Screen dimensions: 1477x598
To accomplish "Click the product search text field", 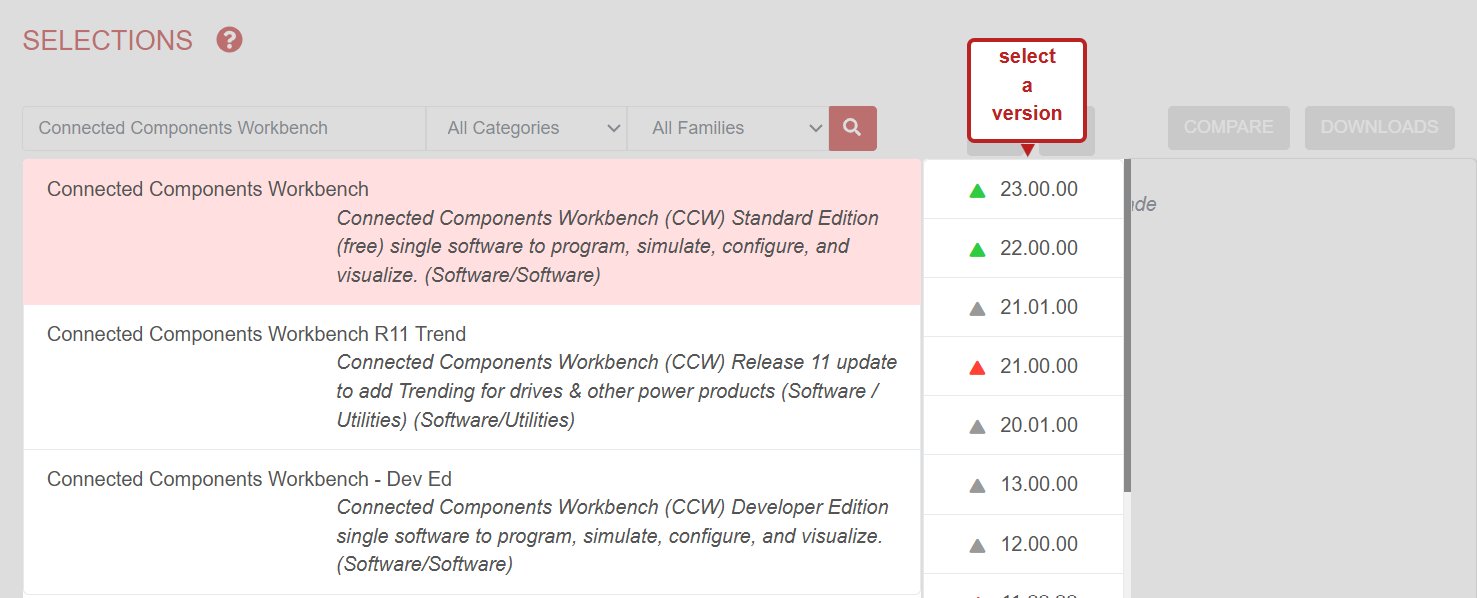I will [224, 128].
